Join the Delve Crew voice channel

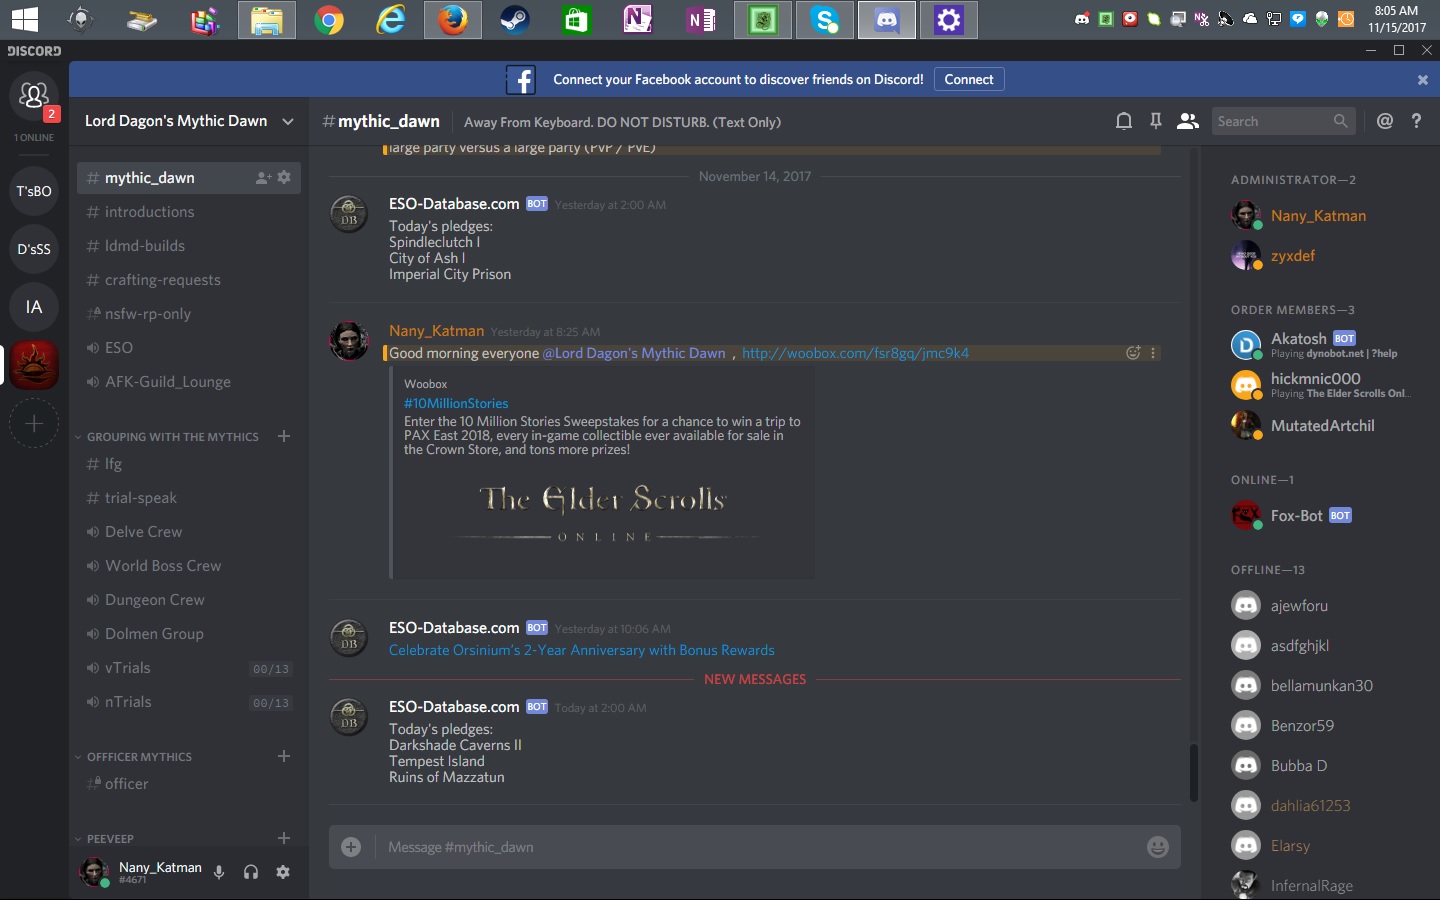[189, 532]
